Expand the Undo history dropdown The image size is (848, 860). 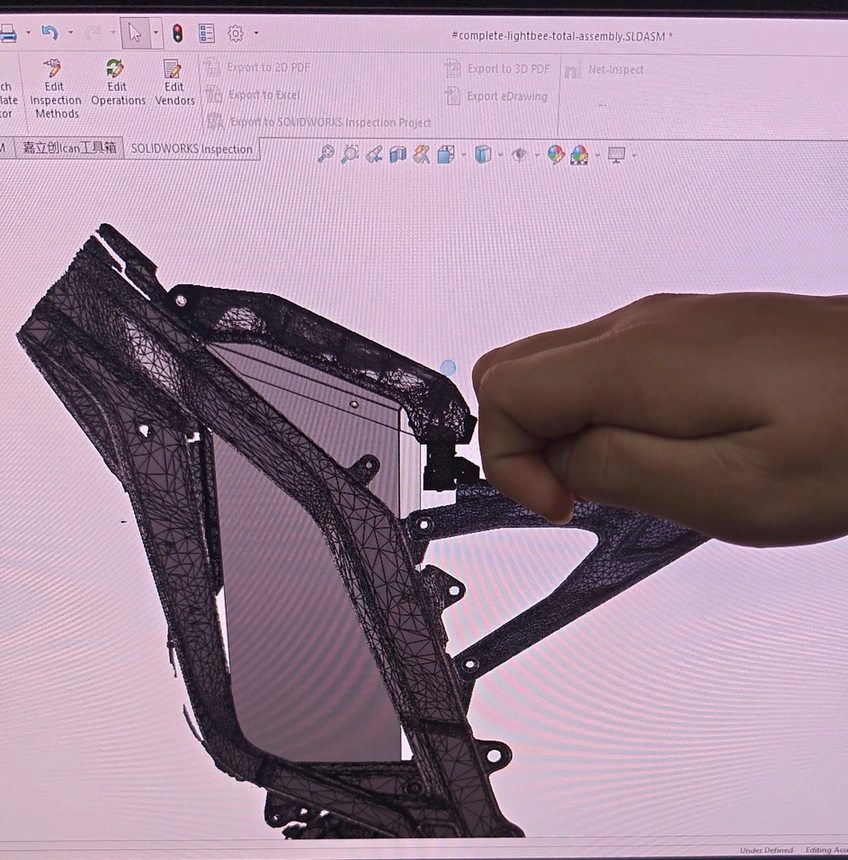71,33
